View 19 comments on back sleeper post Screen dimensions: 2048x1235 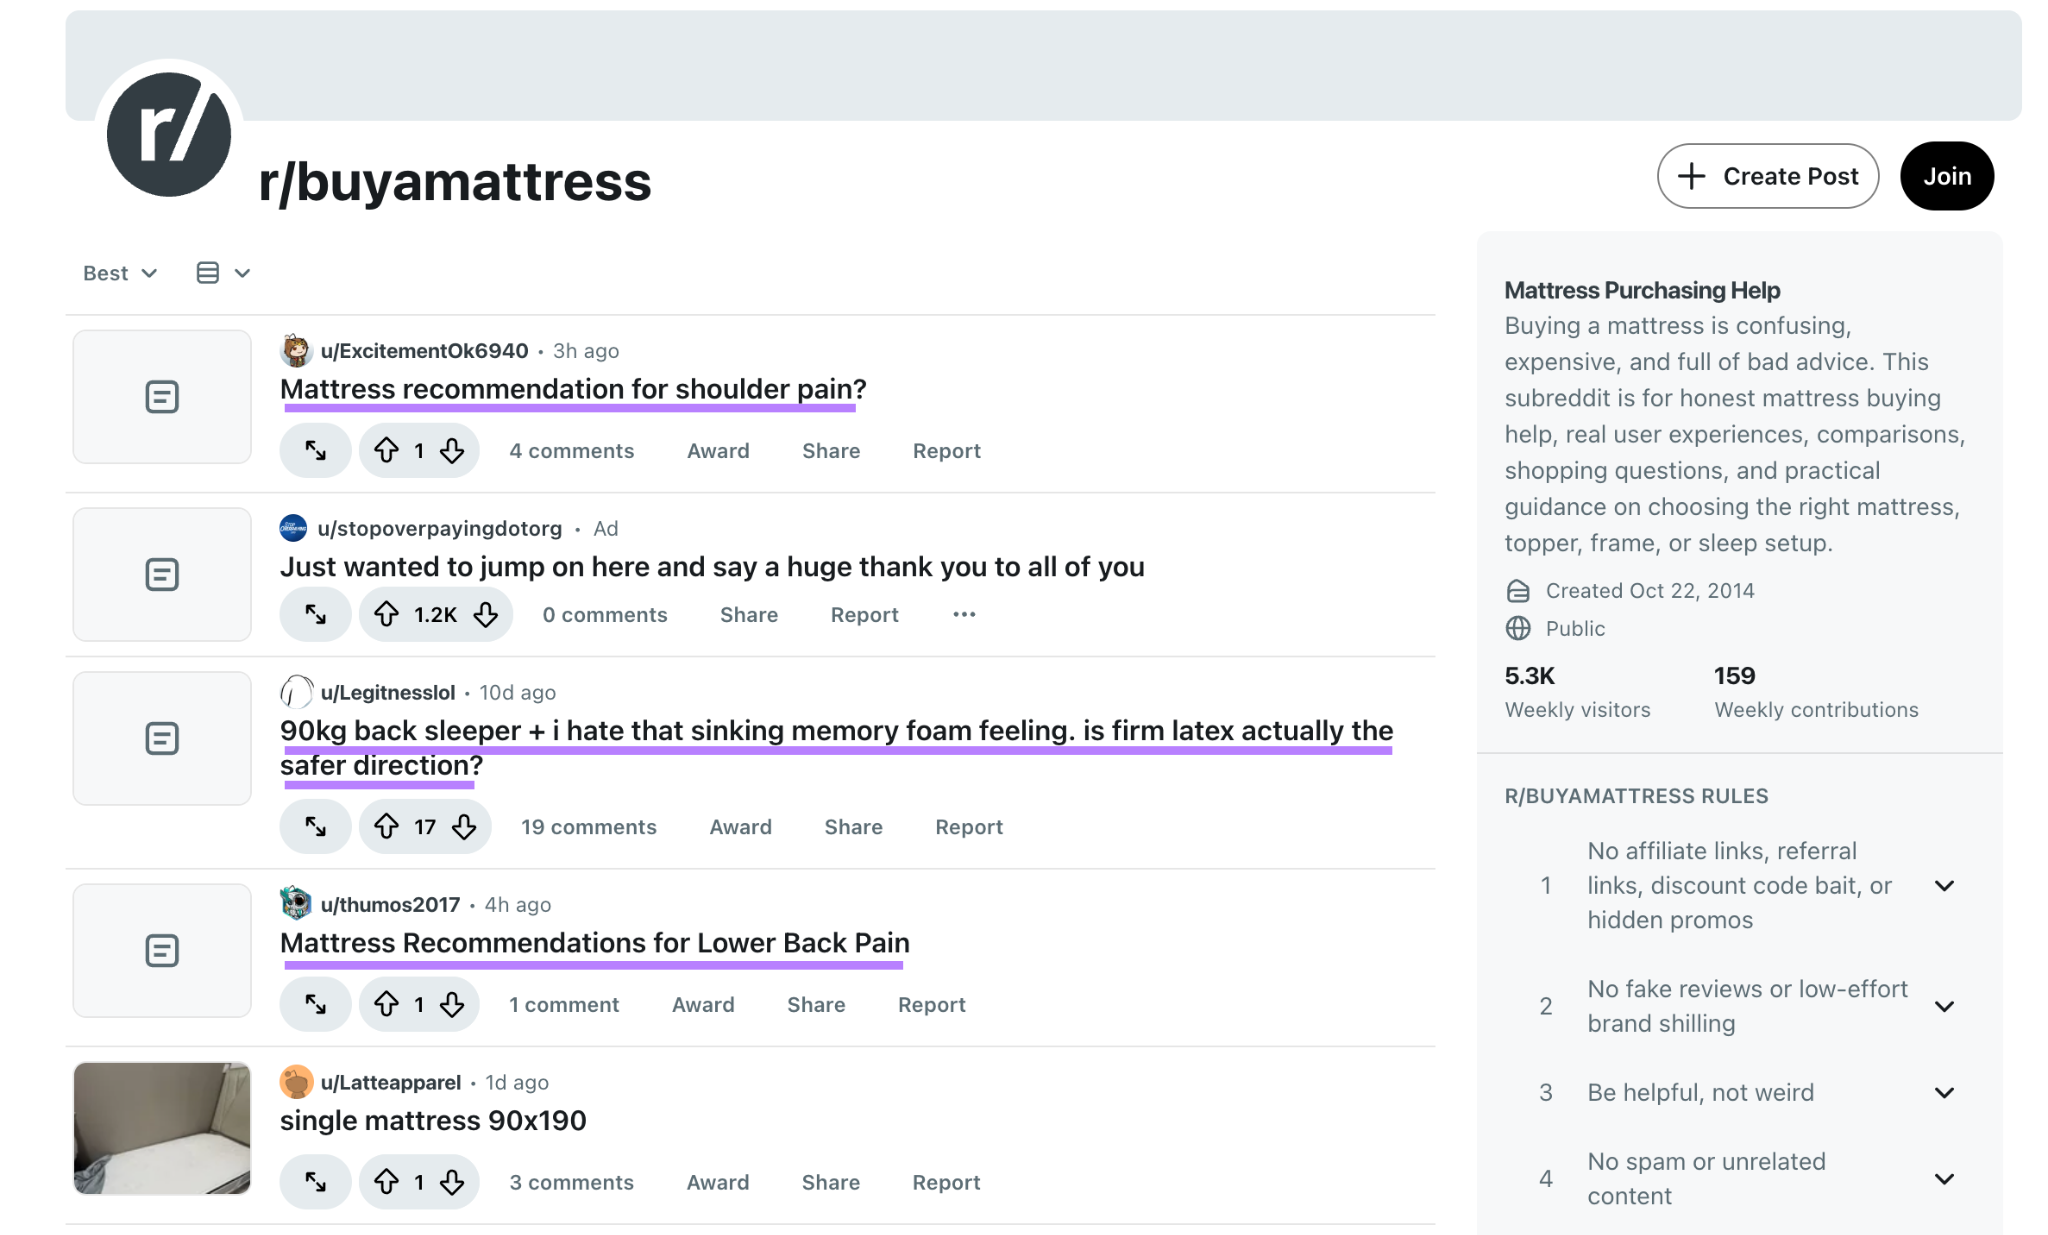click(x=589, y=827)
